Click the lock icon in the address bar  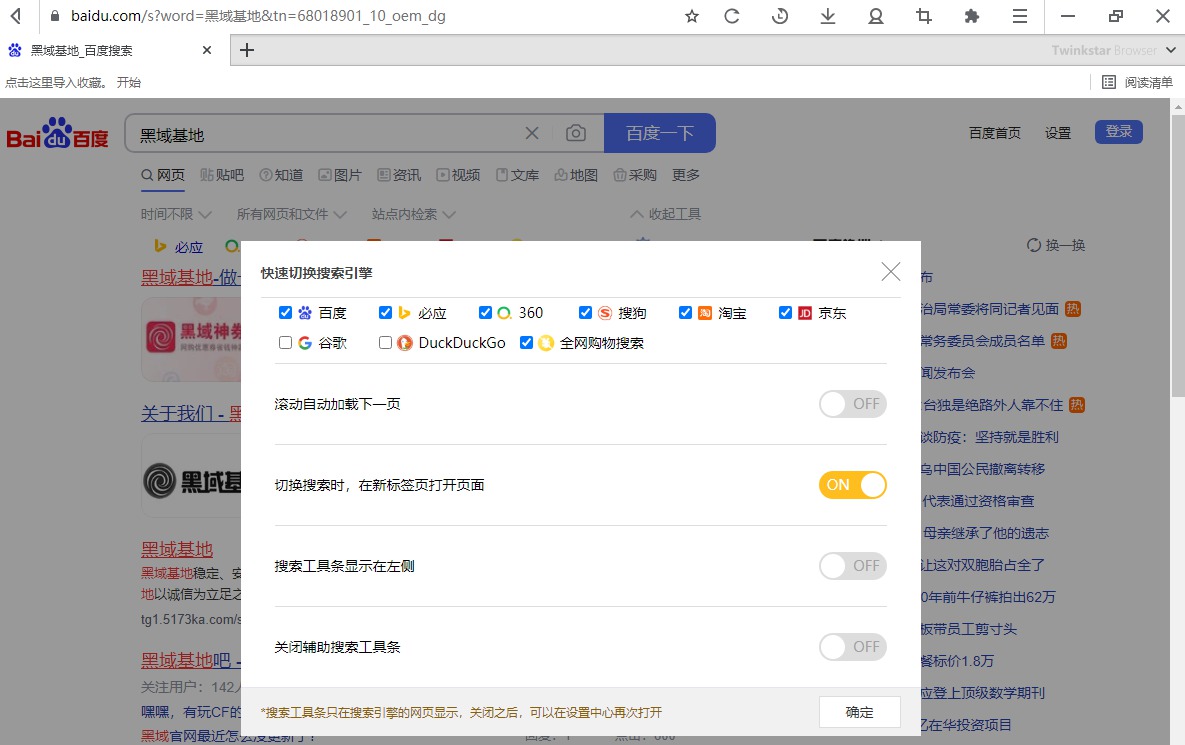pyautogui.click(x=54, y=16)
